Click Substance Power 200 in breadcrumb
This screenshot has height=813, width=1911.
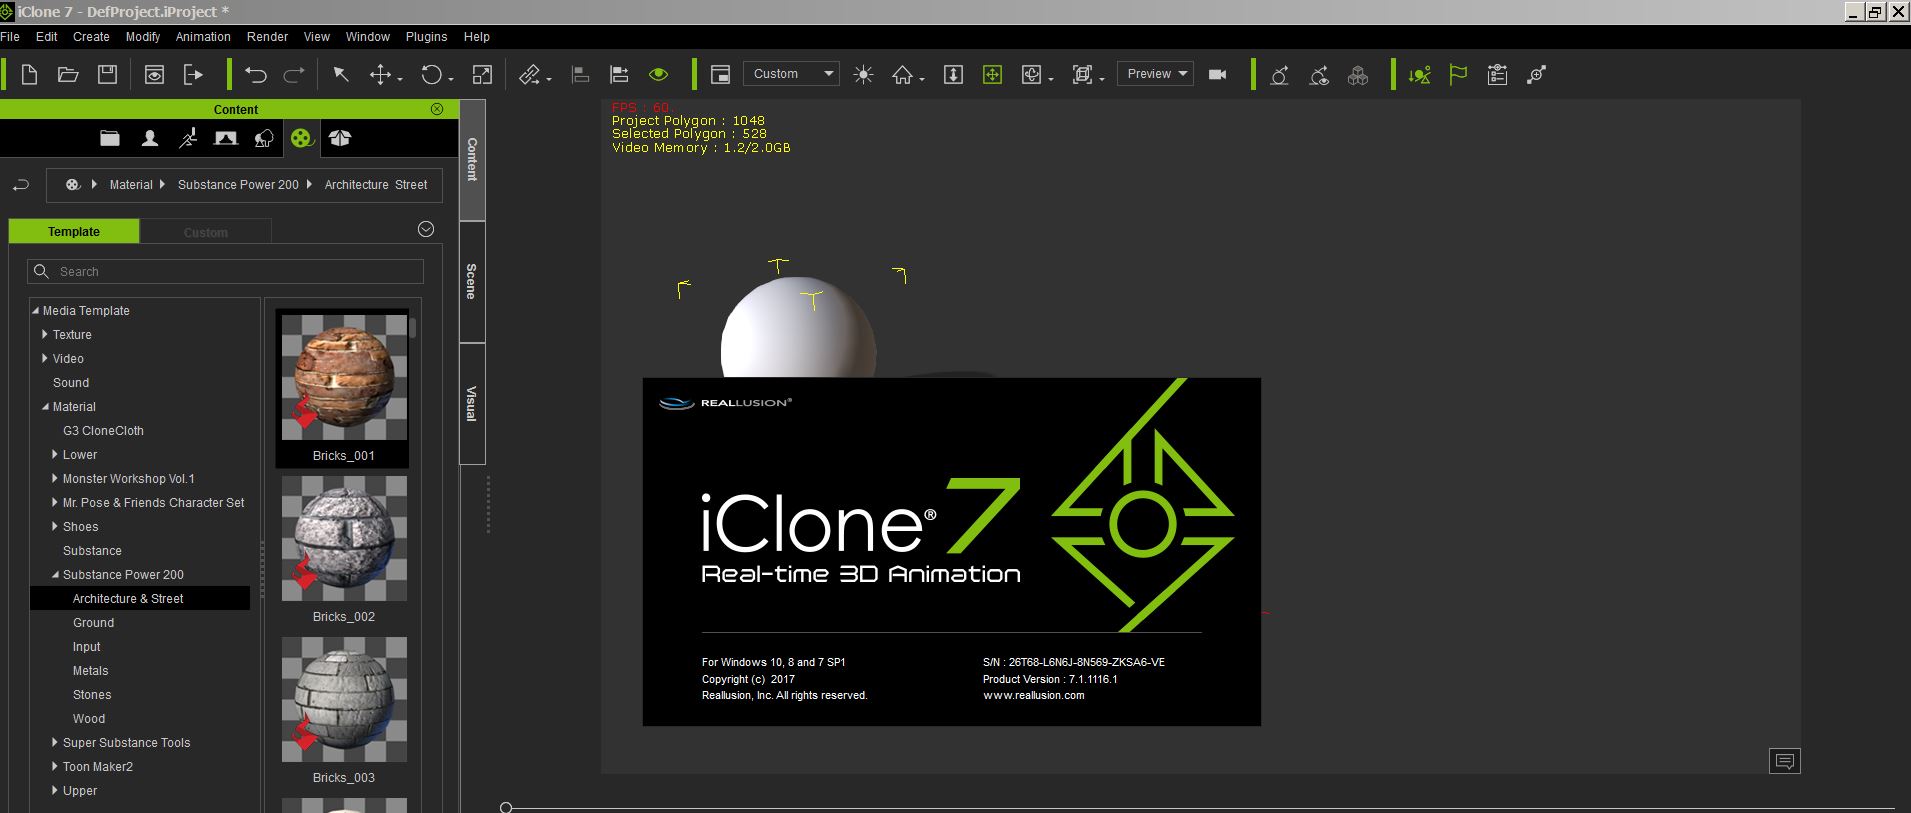(238, 184)
